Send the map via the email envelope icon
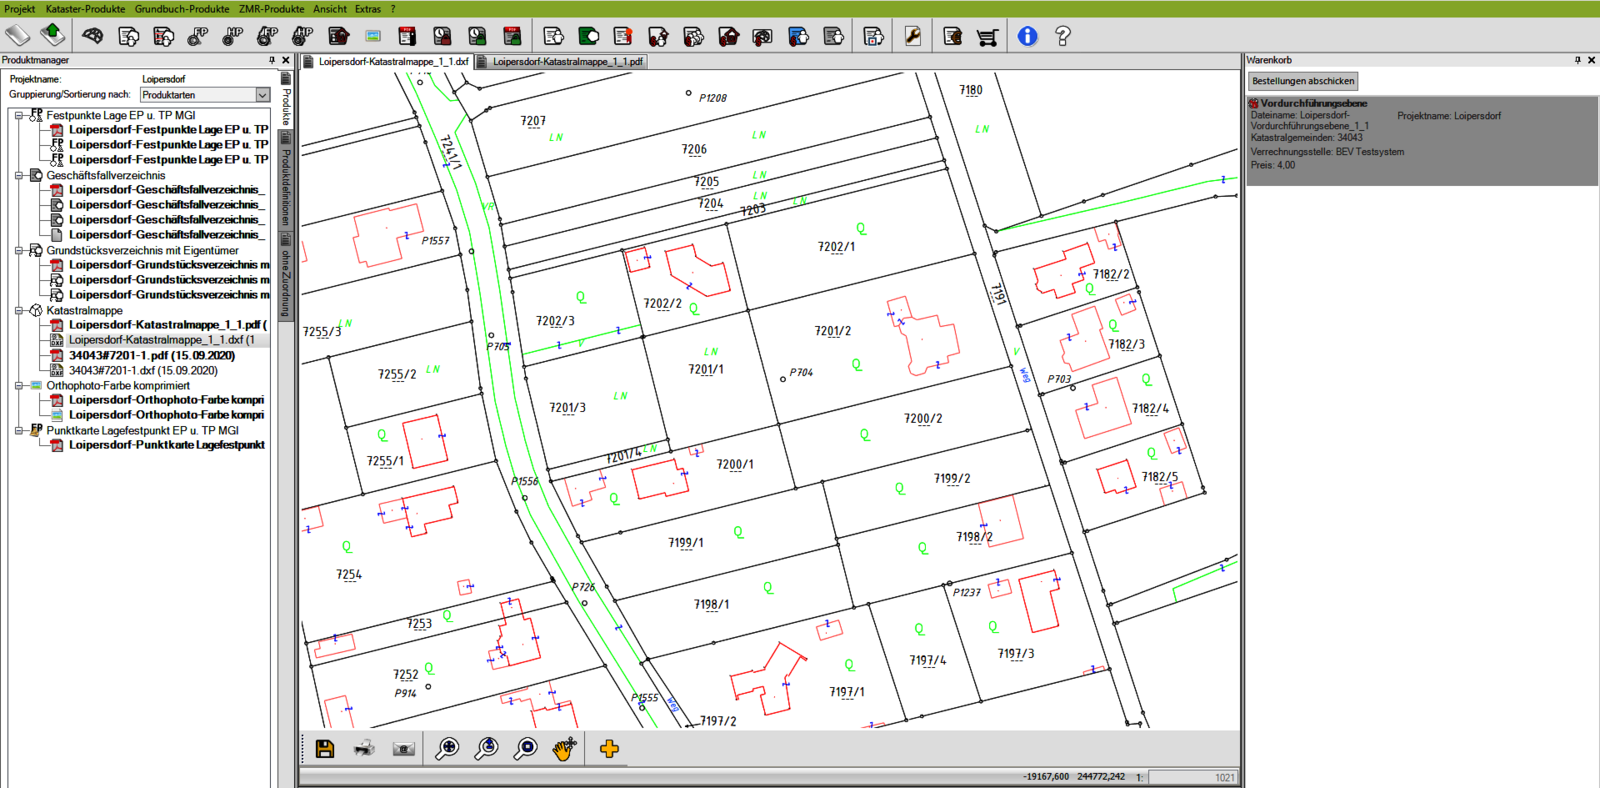Image resolution: width=1600 pixels, height=788 pixels. [x=404, y=749]
